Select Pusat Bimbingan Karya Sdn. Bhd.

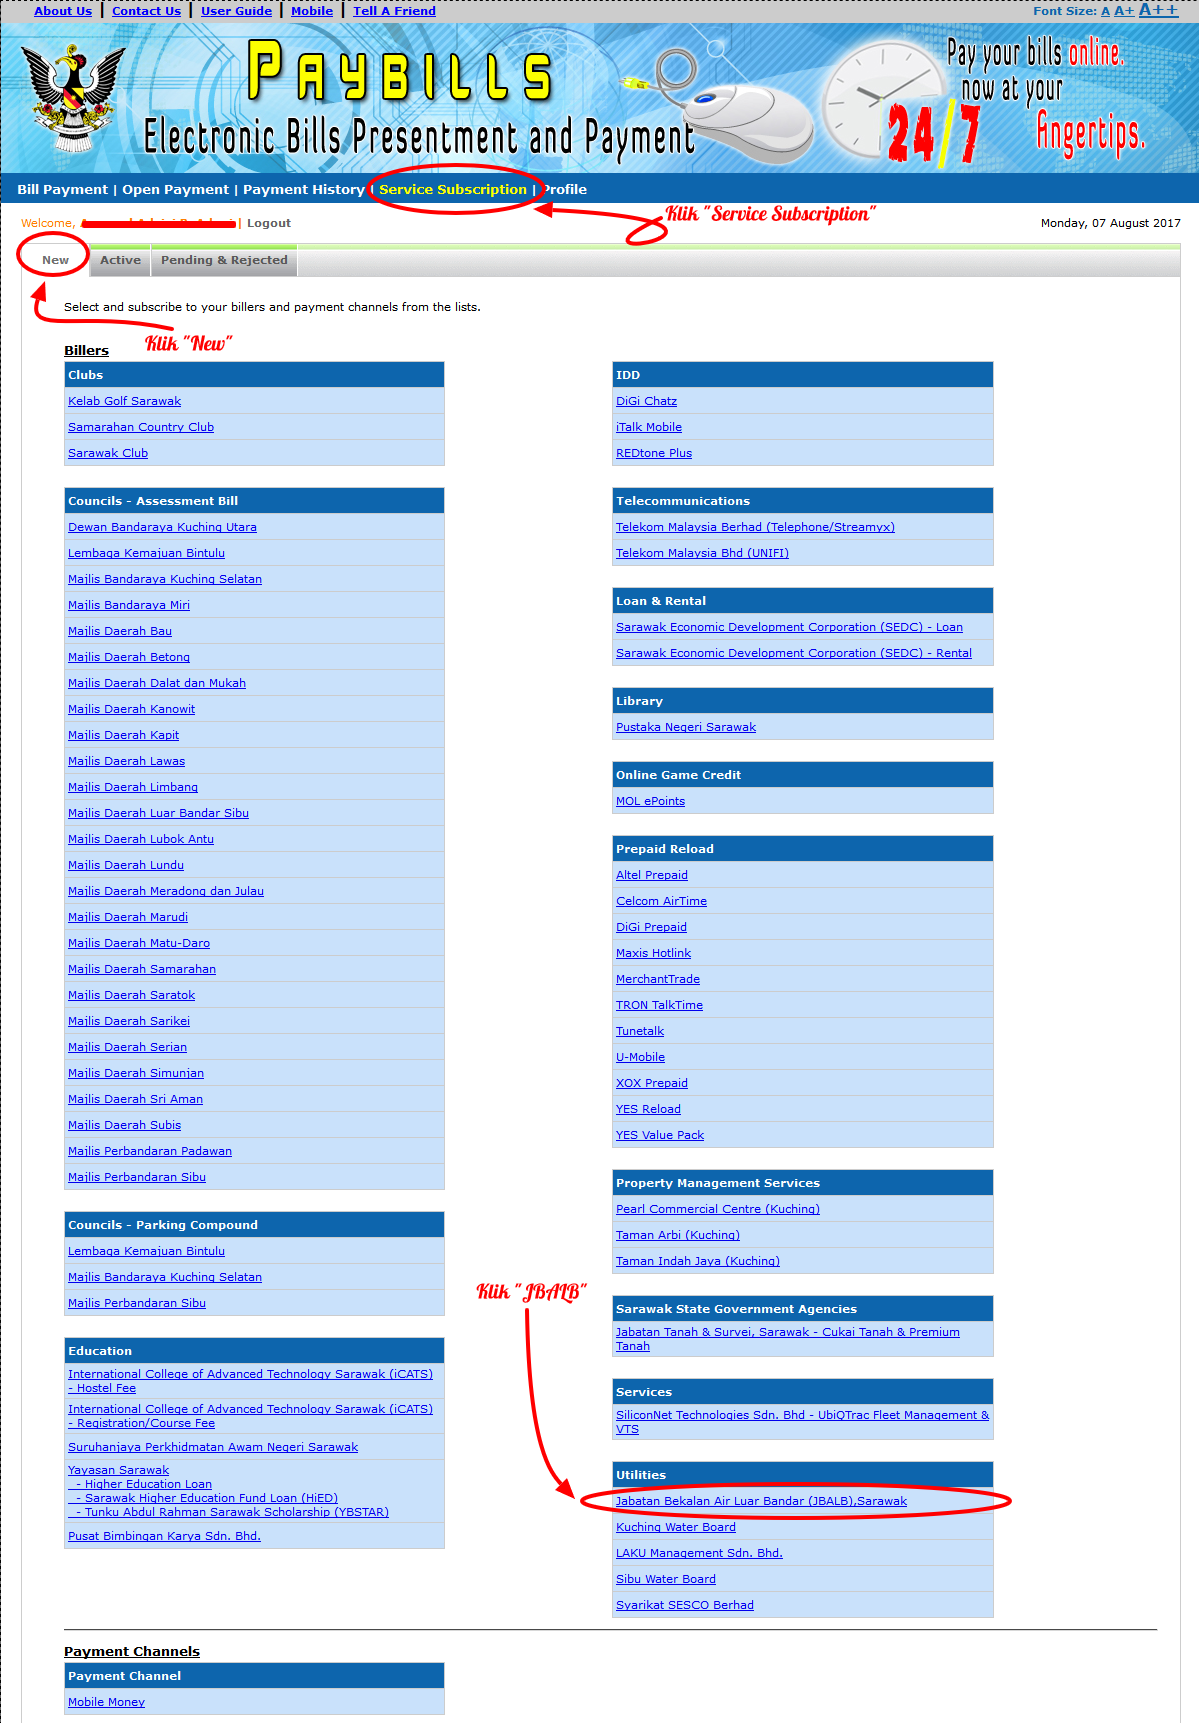[164, 1536]
